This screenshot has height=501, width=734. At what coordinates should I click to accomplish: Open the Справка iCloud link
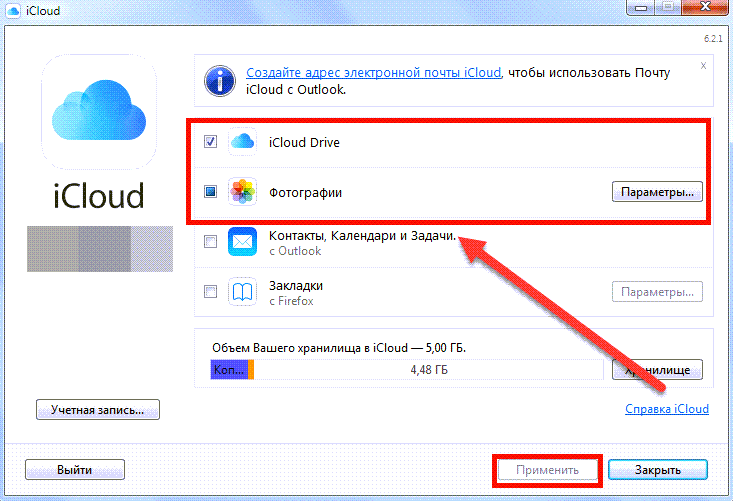click(x=667, y=409)
